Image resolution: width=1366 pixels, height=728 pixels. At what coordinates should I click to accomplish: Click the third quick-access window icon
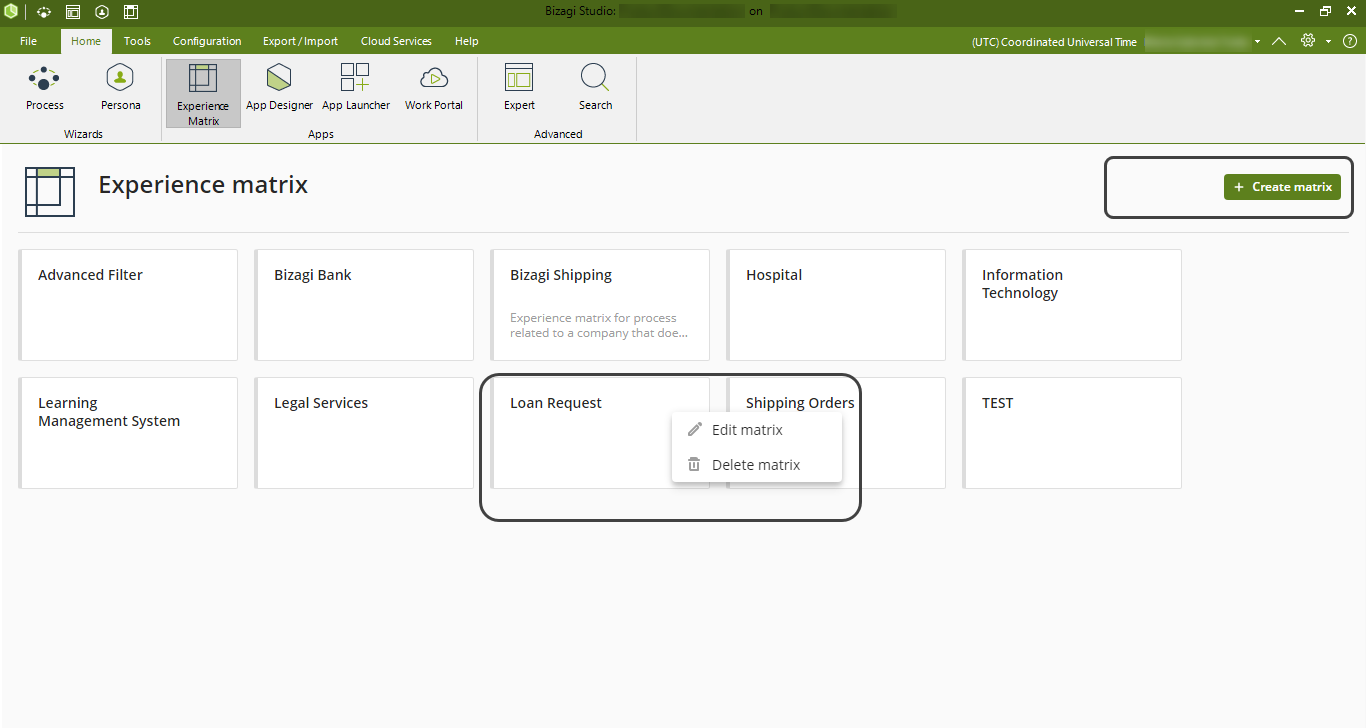[x=73, y=12]
